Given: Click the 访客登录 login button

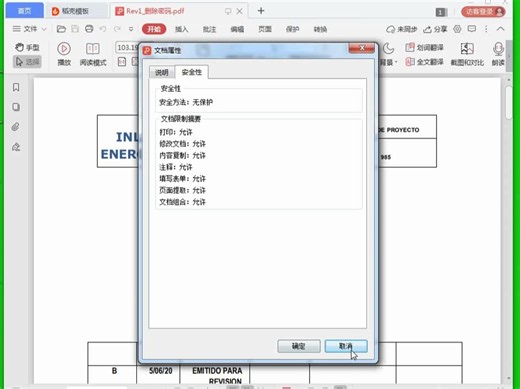Looking at the screenshot, I should (x=483, y=12).
